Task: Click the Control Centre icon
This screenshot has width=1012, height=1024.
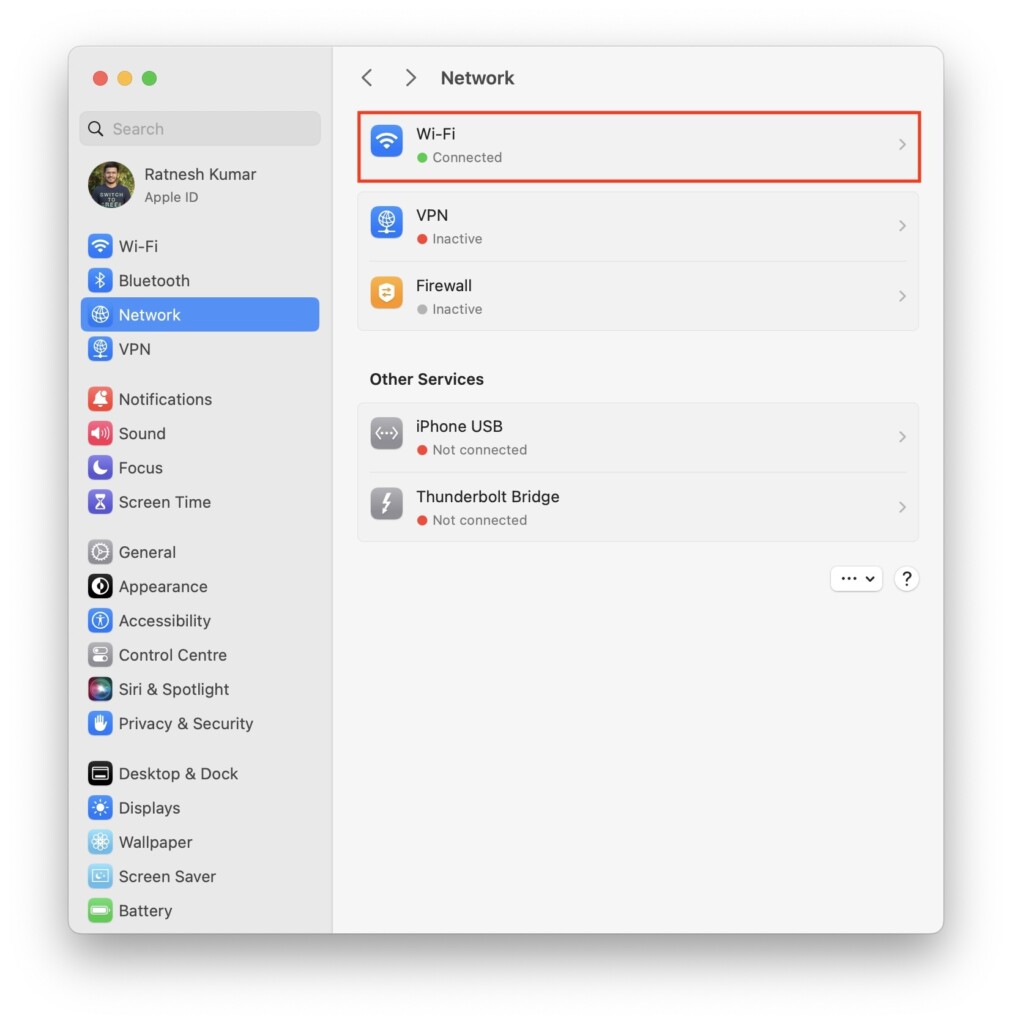Action: [100, 655]
